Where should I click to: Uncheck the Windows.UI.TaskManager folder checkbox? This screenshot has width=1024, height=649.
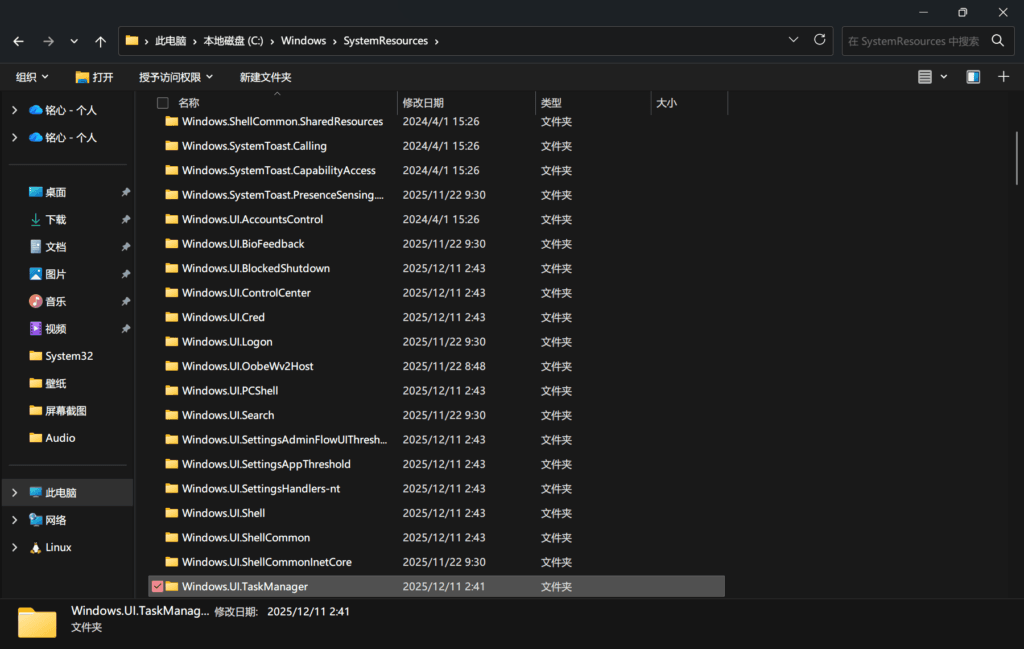tap(157, 586)
